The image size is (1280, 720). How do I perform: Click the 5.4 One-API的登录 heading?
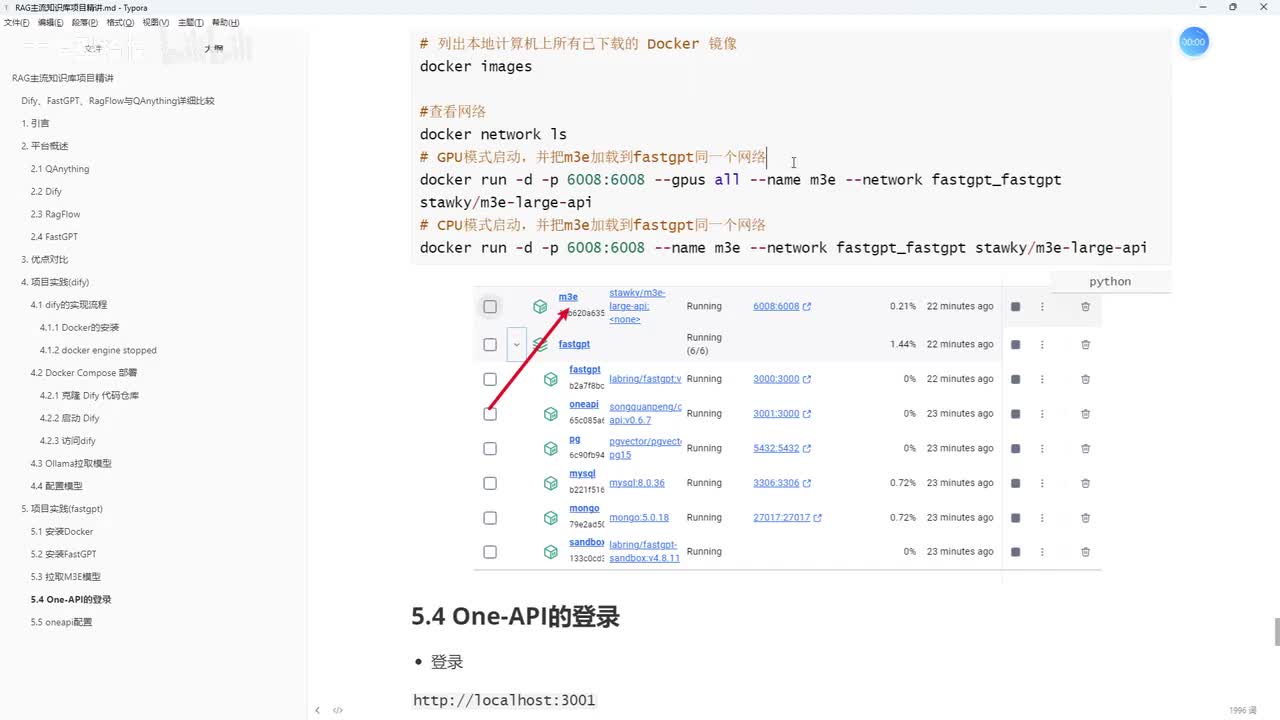point(516,617)
